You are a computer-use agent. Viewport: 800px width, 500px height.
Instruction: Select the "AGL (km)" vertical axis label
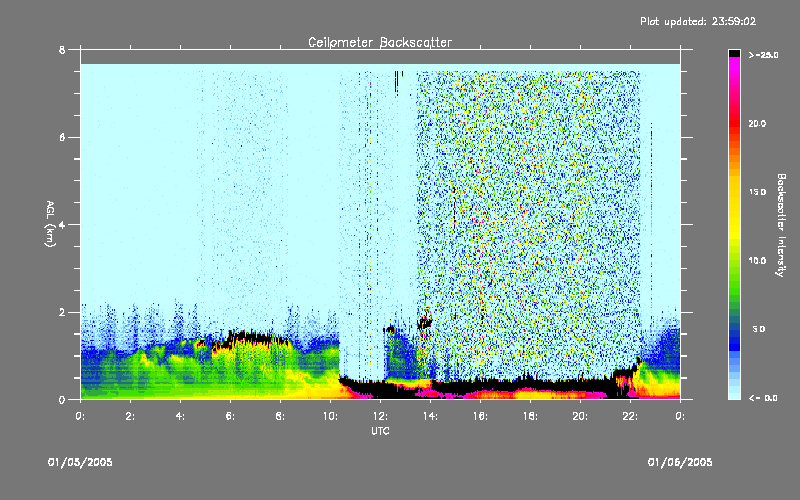(50, 223)
